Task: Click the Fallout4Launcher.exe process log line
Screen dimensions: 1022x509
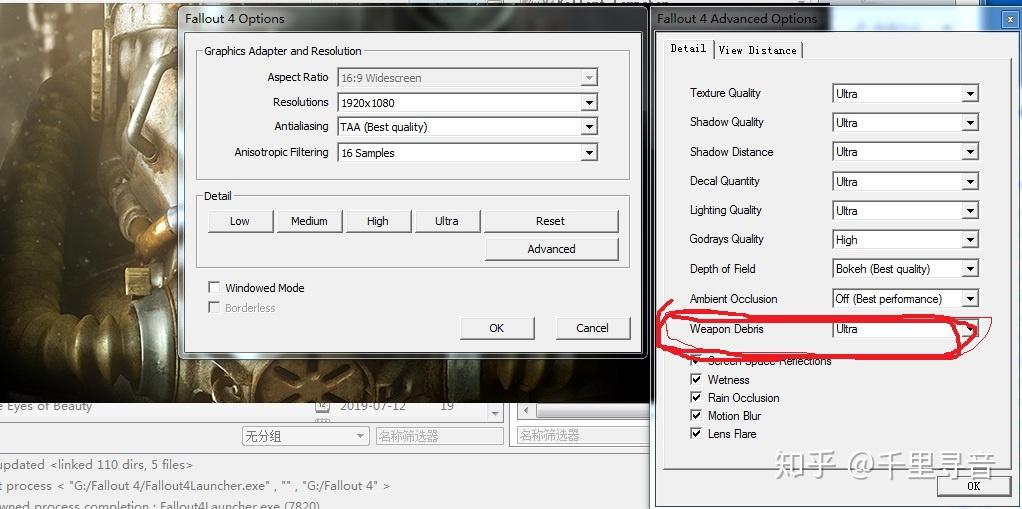Action: 196,486
